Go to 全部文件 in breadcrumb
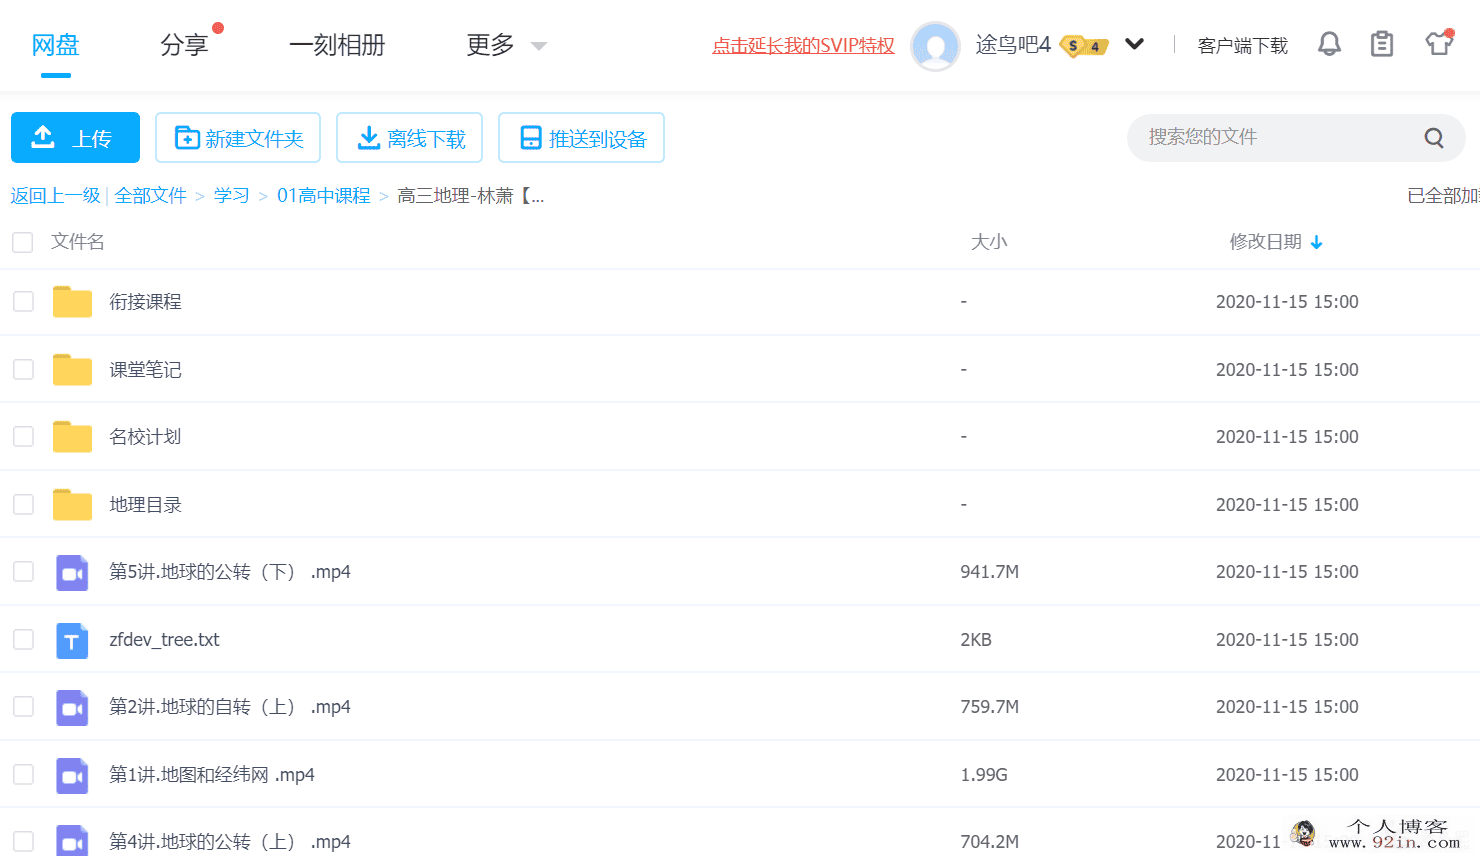This screenshot has width=1480, height=856. (151, 196)
